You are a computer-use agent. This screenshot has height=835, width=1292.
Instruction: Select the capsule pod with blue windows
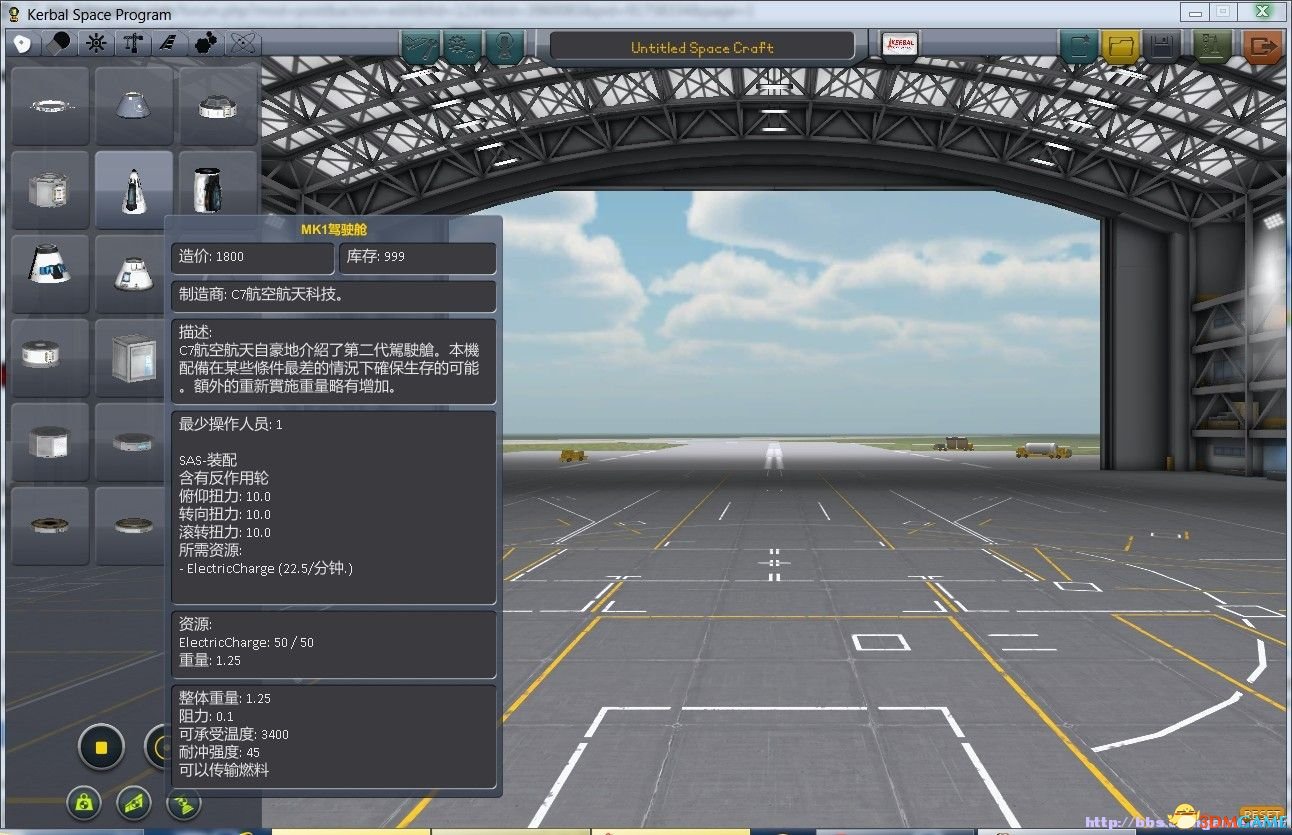[x=50, y=274]
